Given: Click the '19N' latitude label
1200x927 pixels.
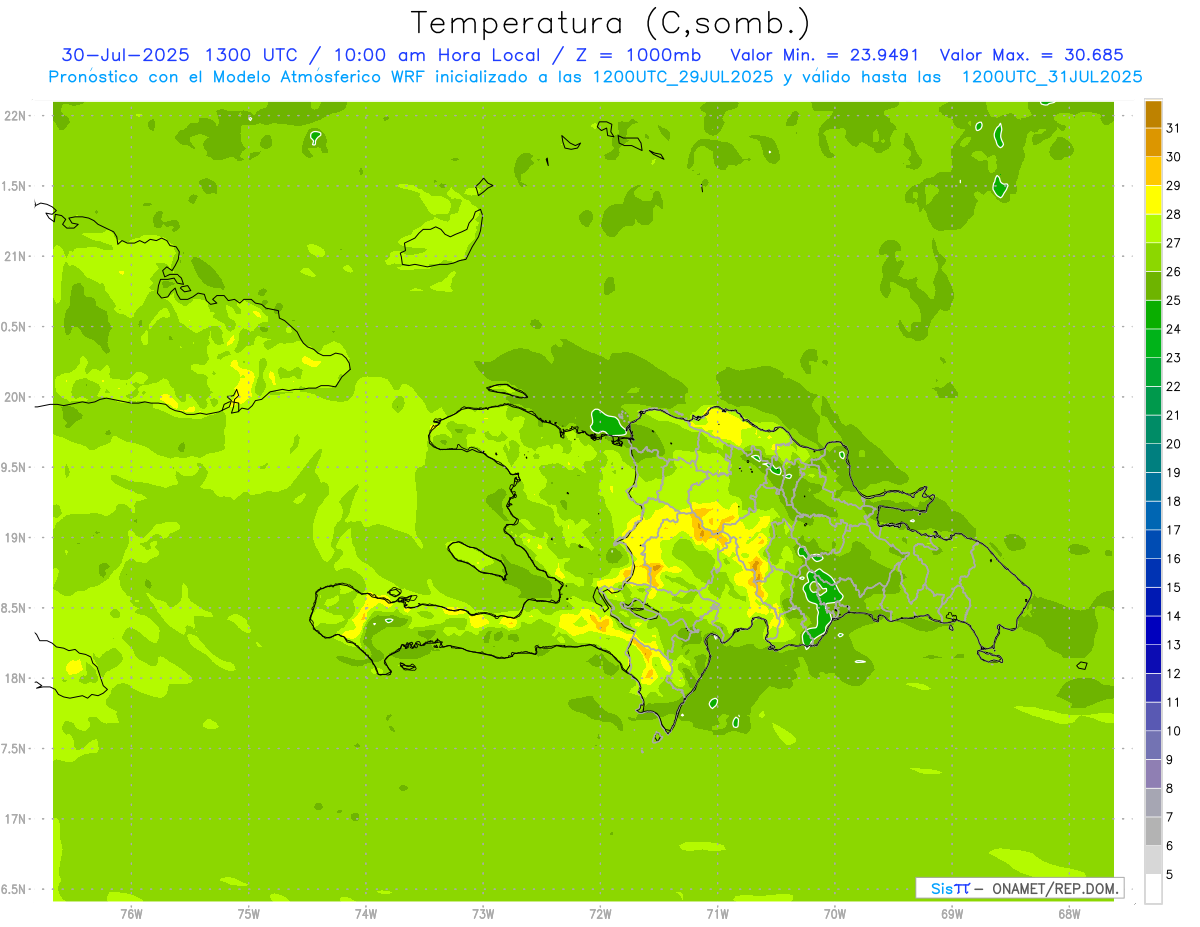Looking at the screenshot, I should (x=15, y=538).
